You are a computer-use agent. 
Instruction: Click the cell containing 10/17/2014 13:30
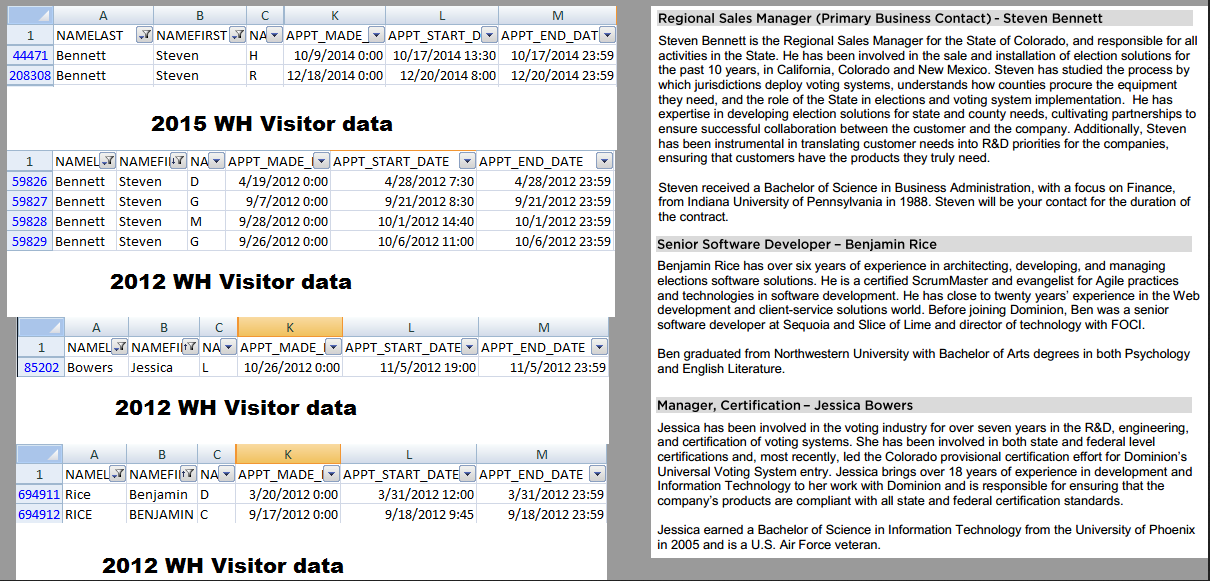tap(442, 55)
